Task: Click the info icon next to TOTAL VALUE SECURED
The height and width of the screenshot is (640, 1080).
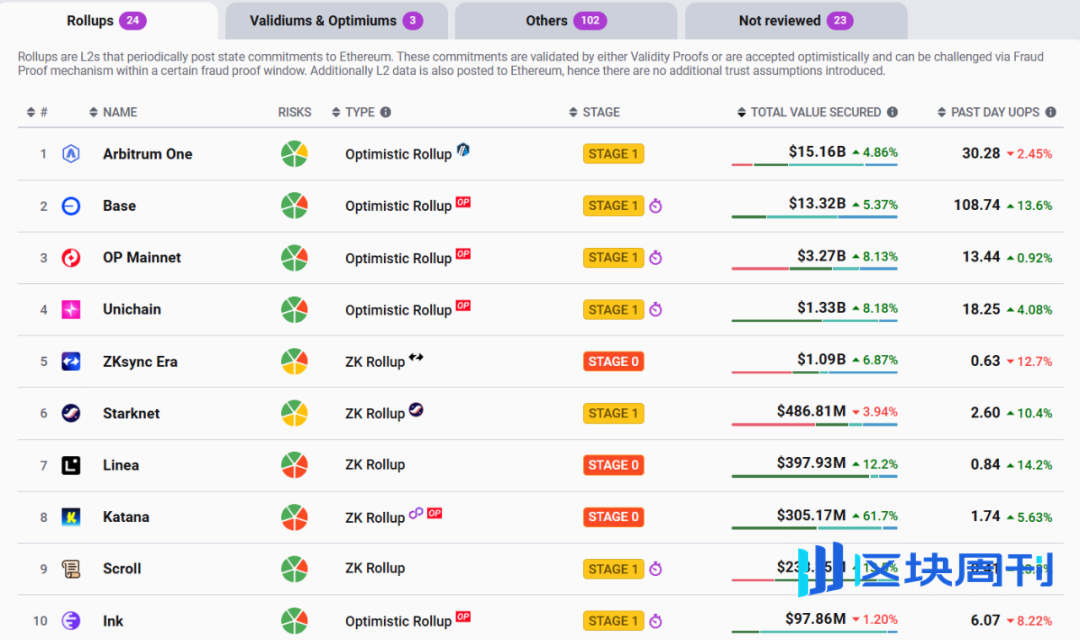Action: 893,112
